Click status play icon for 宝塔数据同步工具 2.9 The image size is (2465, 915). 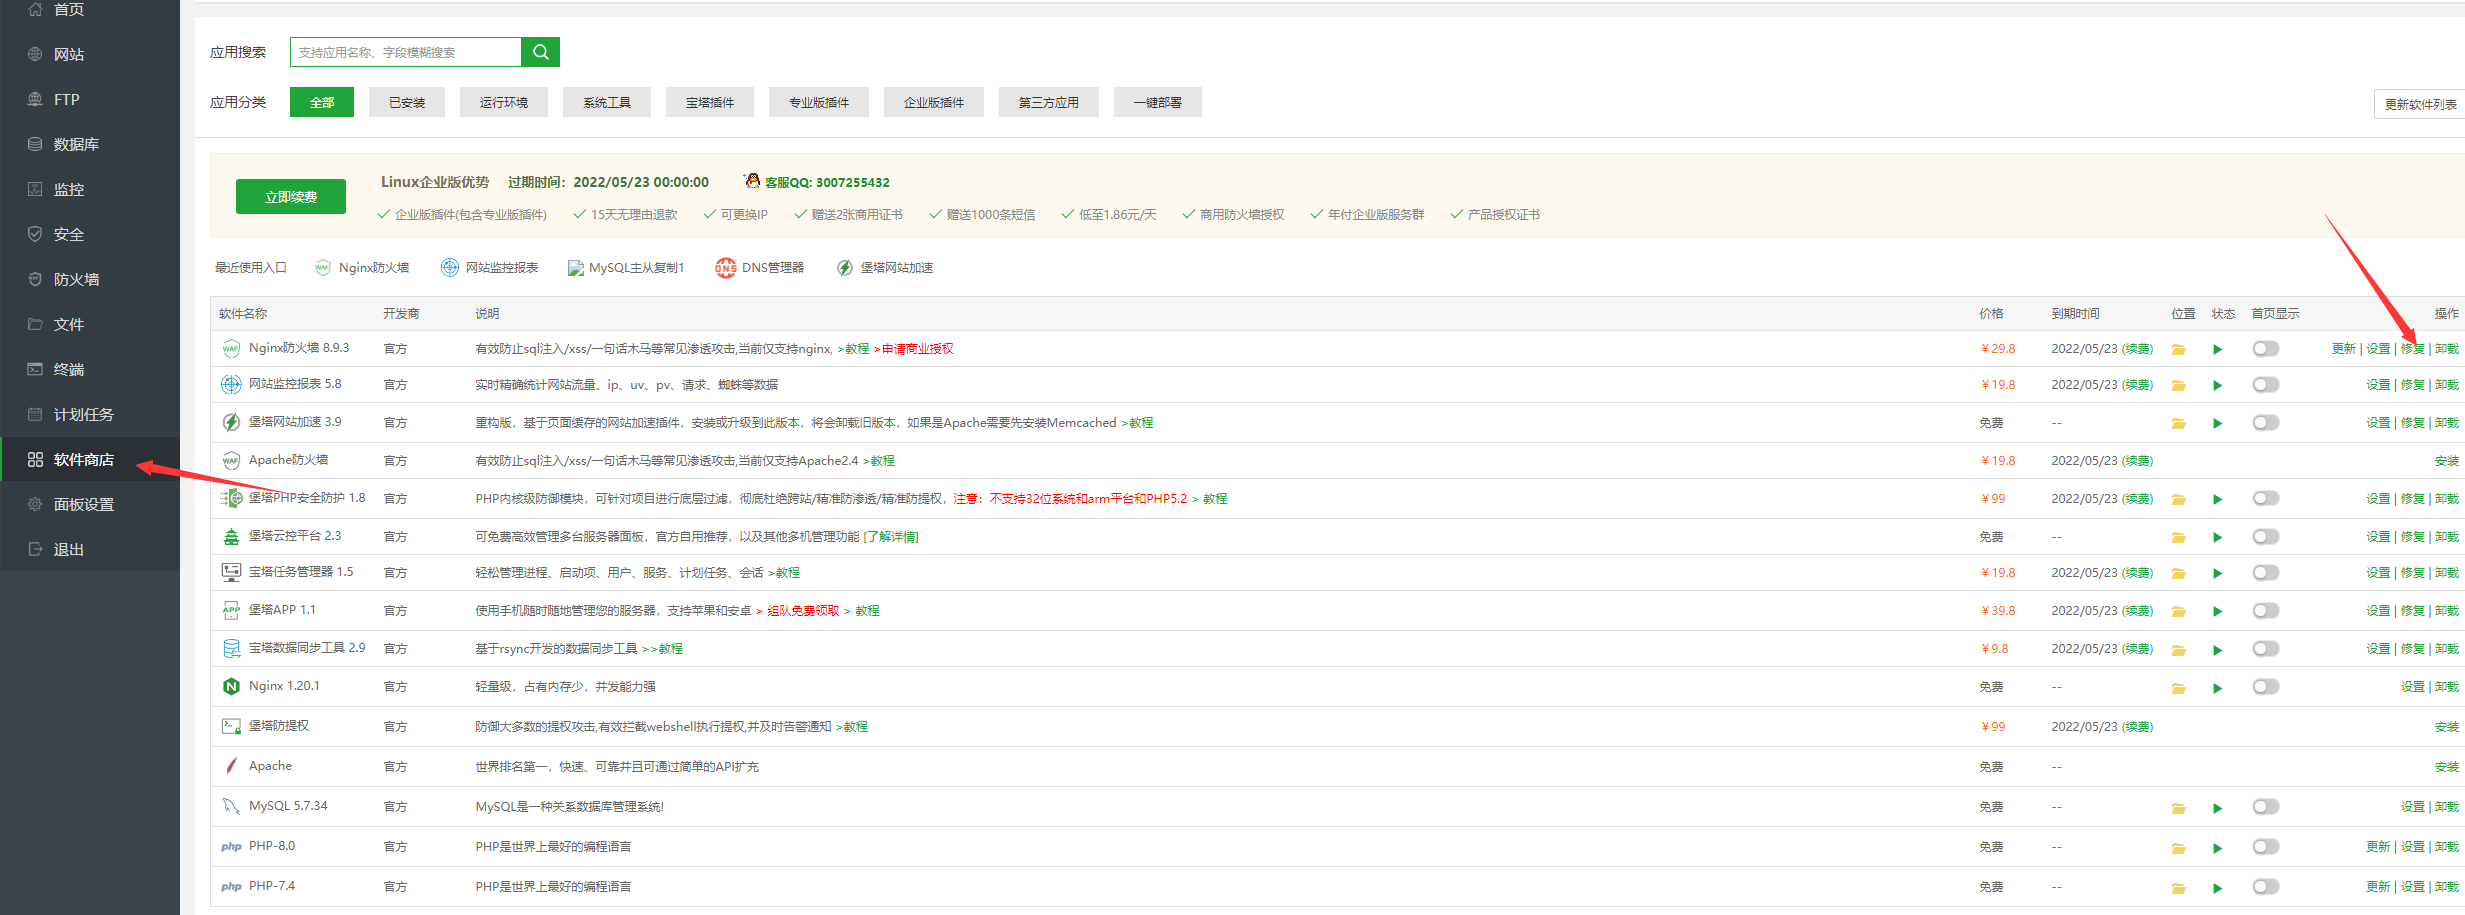pos(2217,650)
